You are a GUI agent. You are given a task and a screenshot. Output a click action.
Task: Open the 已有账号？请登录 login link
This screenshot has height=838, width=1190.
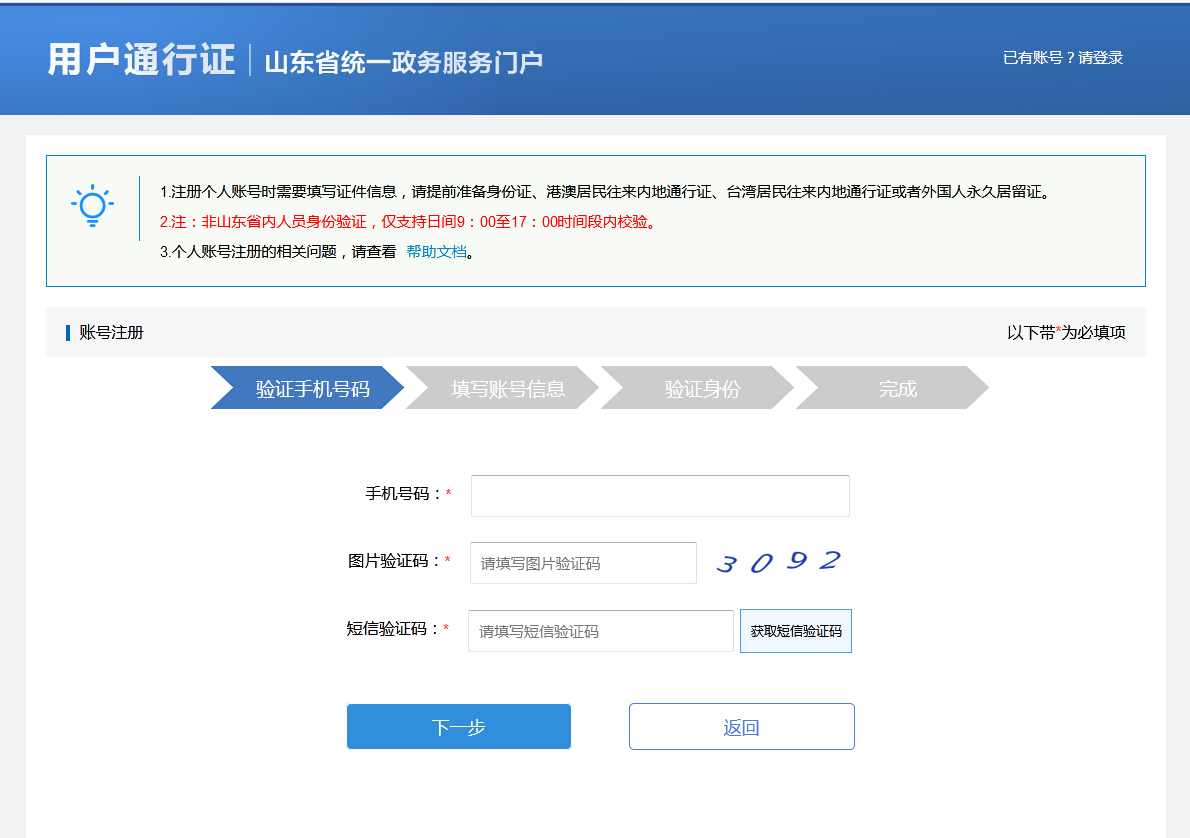[1062, 58]
